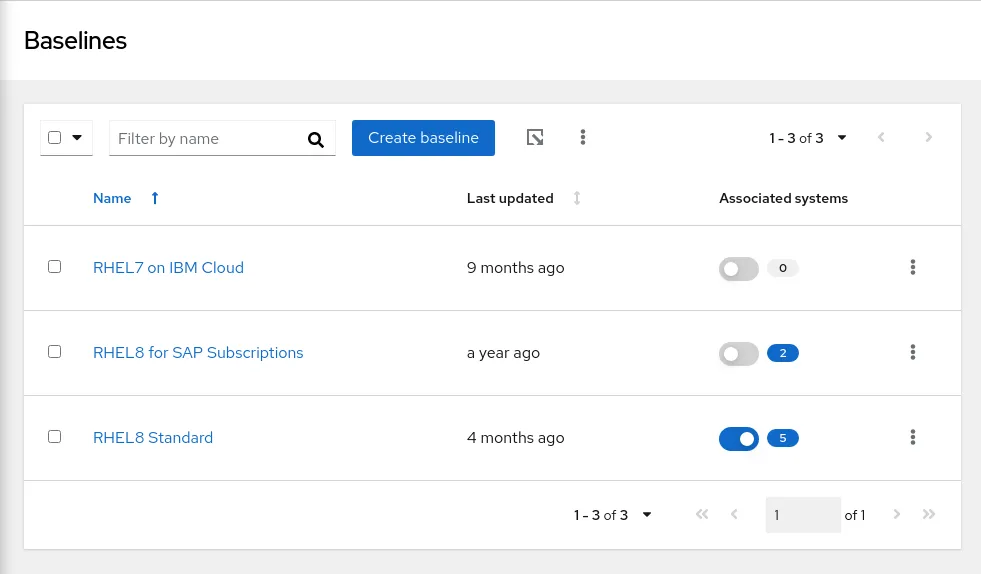The width and height of the screenshot is (981, 574).
Task: Expand the bulk select dropdown arrow
Action: click(77, 138)
